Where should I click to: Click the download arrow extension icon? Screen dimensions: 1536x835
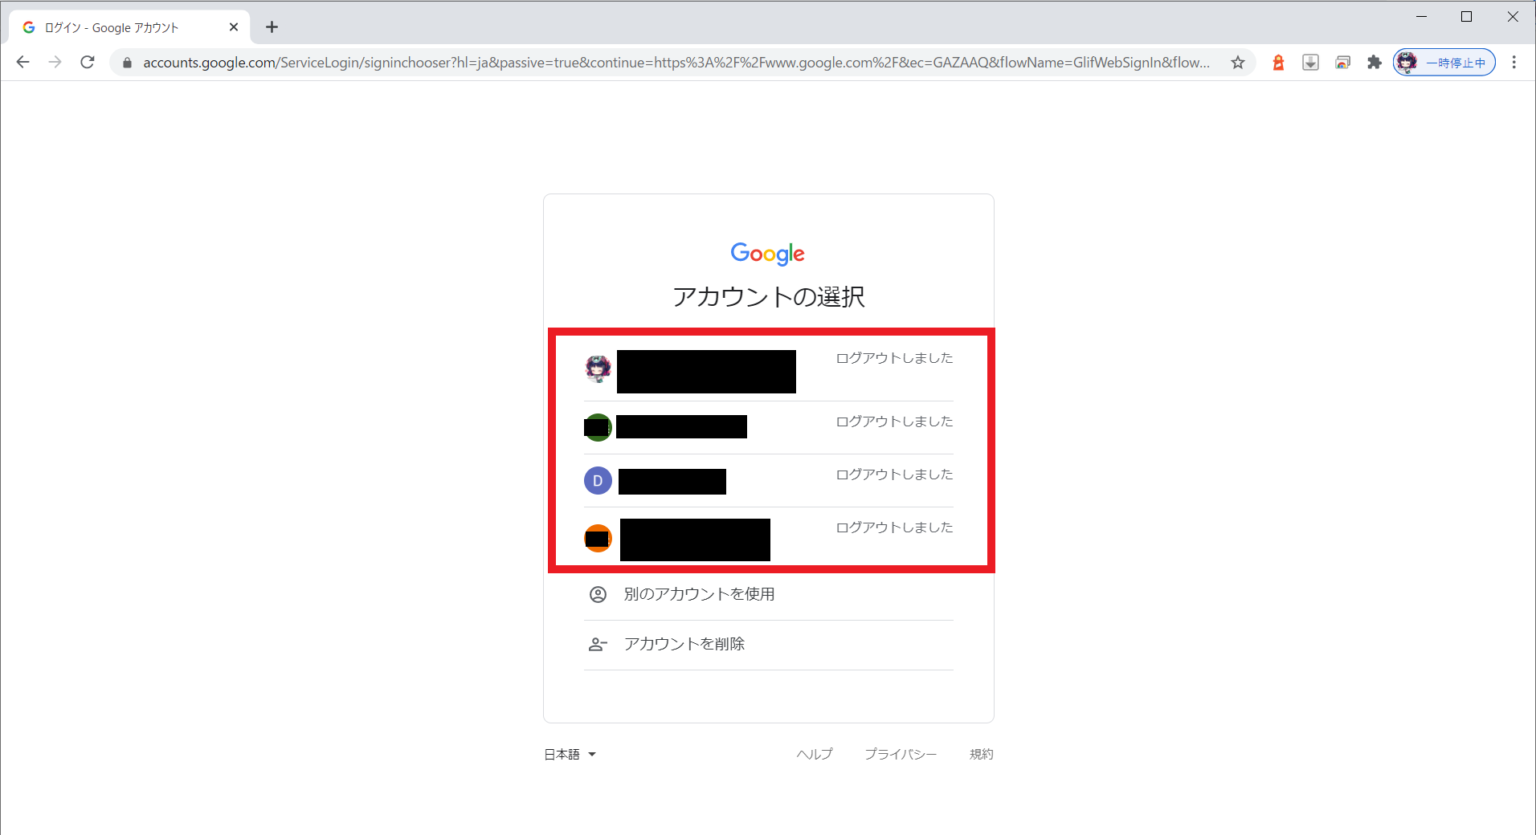pos(1310,62)
